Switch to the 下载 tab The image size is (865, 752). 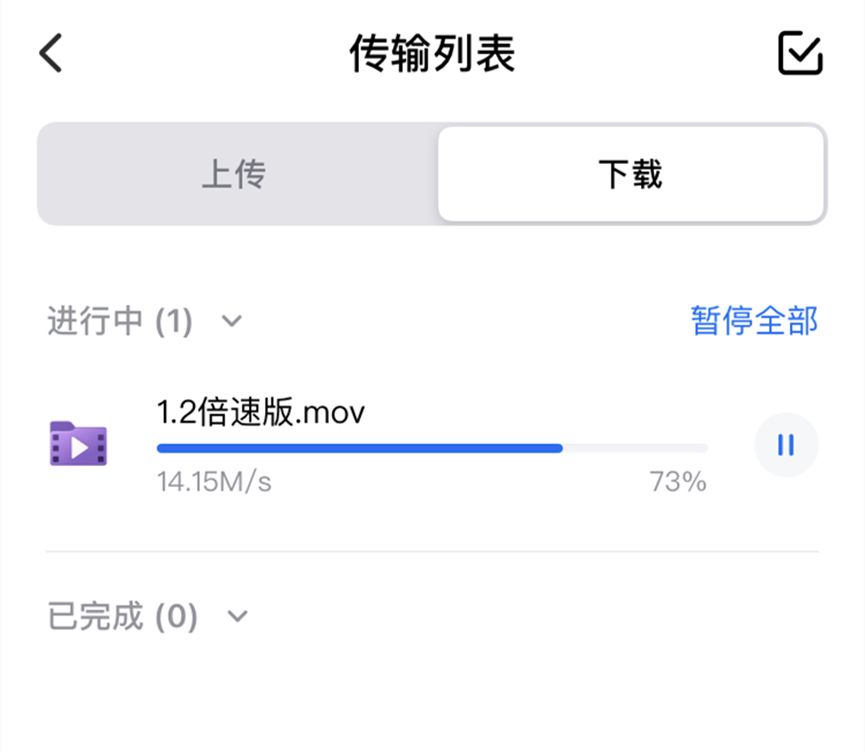tap(630, 172)
